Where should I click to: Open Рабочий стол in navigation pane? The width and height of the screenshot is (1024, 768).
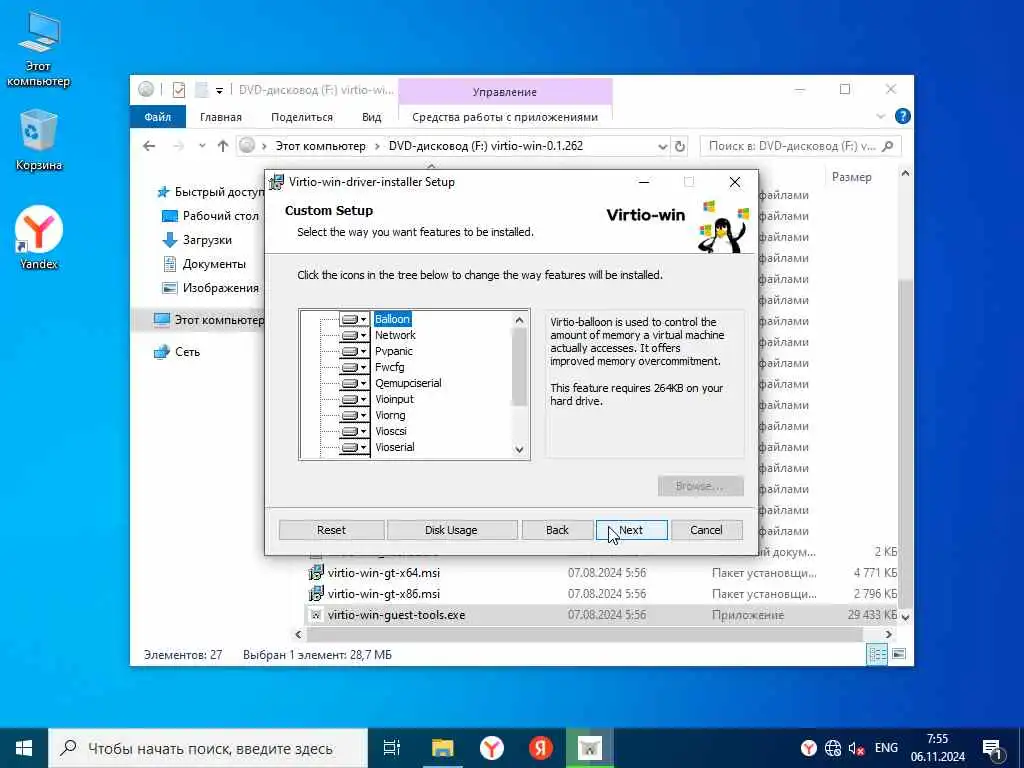(210, 216)
